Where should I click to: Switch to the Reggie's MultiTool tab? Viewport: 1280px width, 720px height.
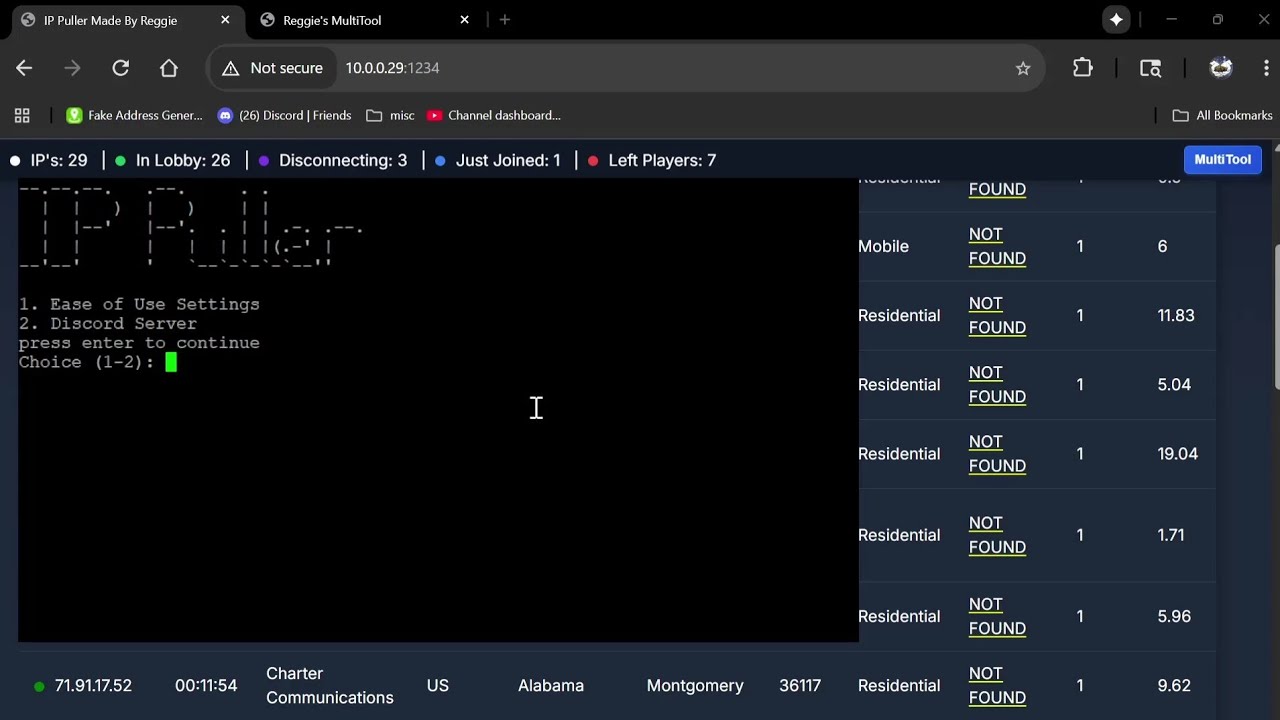tap(365, 20)
